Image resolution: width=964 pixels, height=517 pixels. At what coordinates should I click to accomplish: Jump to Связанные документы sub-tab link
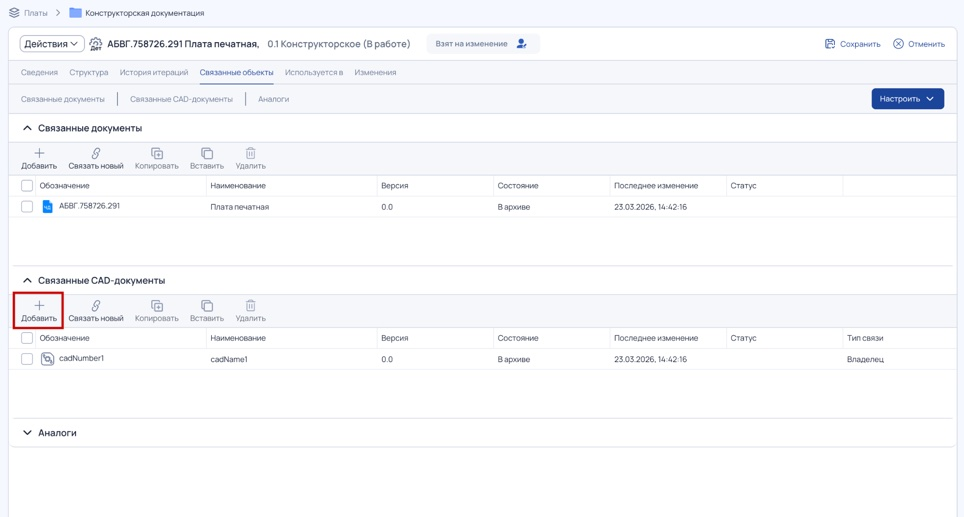63,99
